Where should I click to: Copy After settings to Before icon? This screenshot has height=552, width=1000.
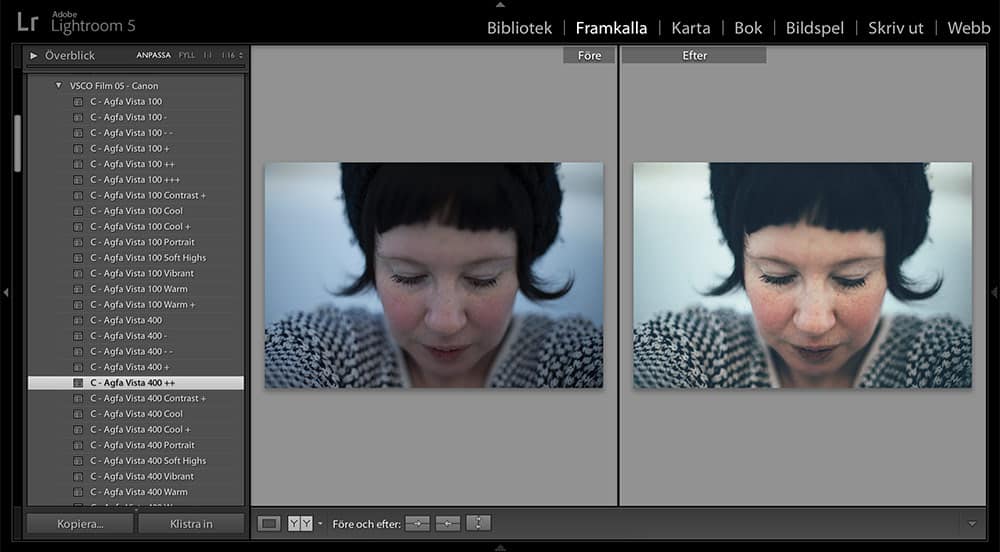(448, 523)
